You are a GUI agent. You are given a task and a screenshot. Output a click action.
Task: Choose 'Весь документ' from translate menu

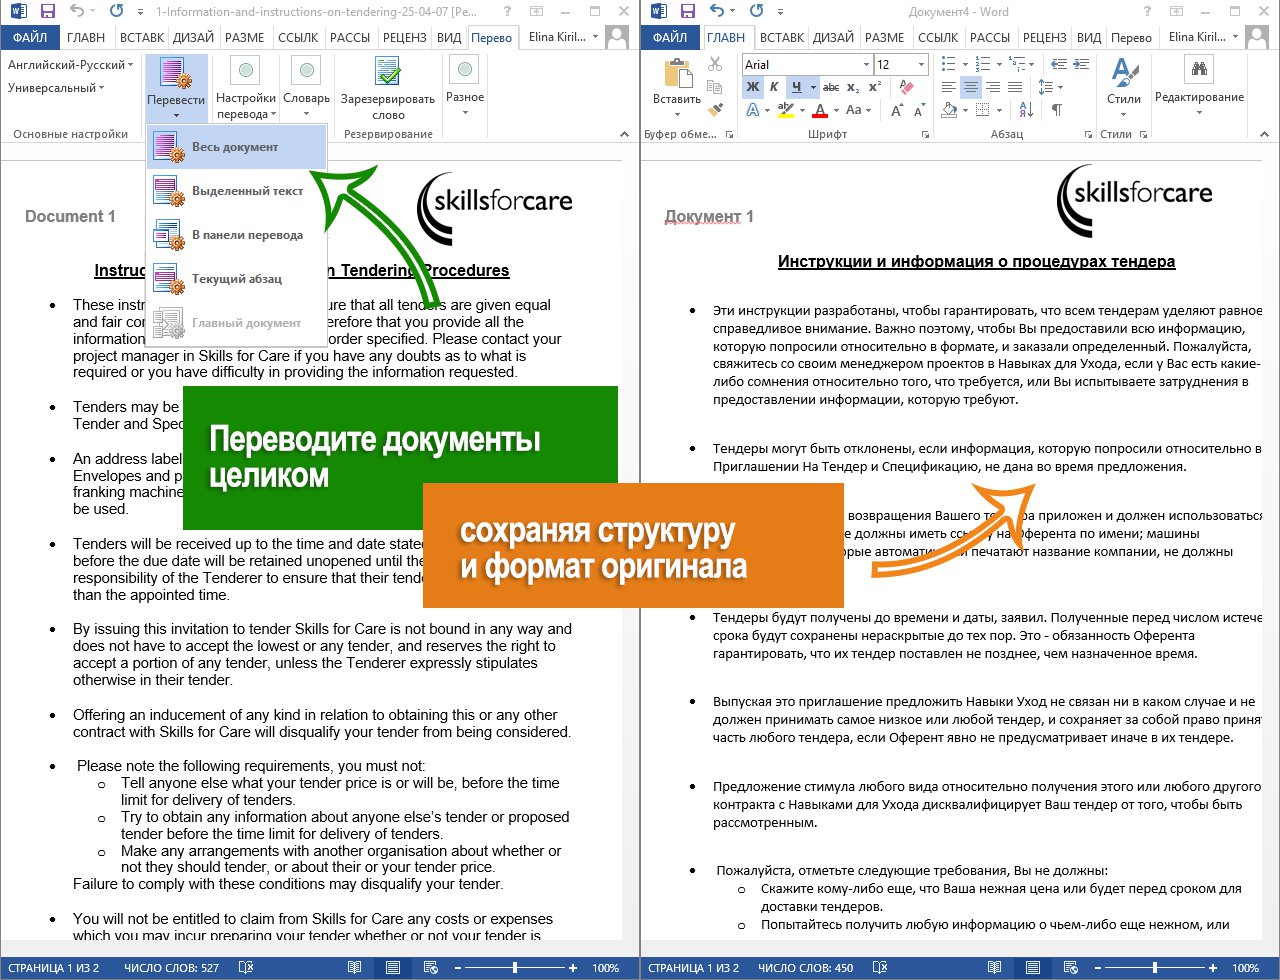coord(236,147)
